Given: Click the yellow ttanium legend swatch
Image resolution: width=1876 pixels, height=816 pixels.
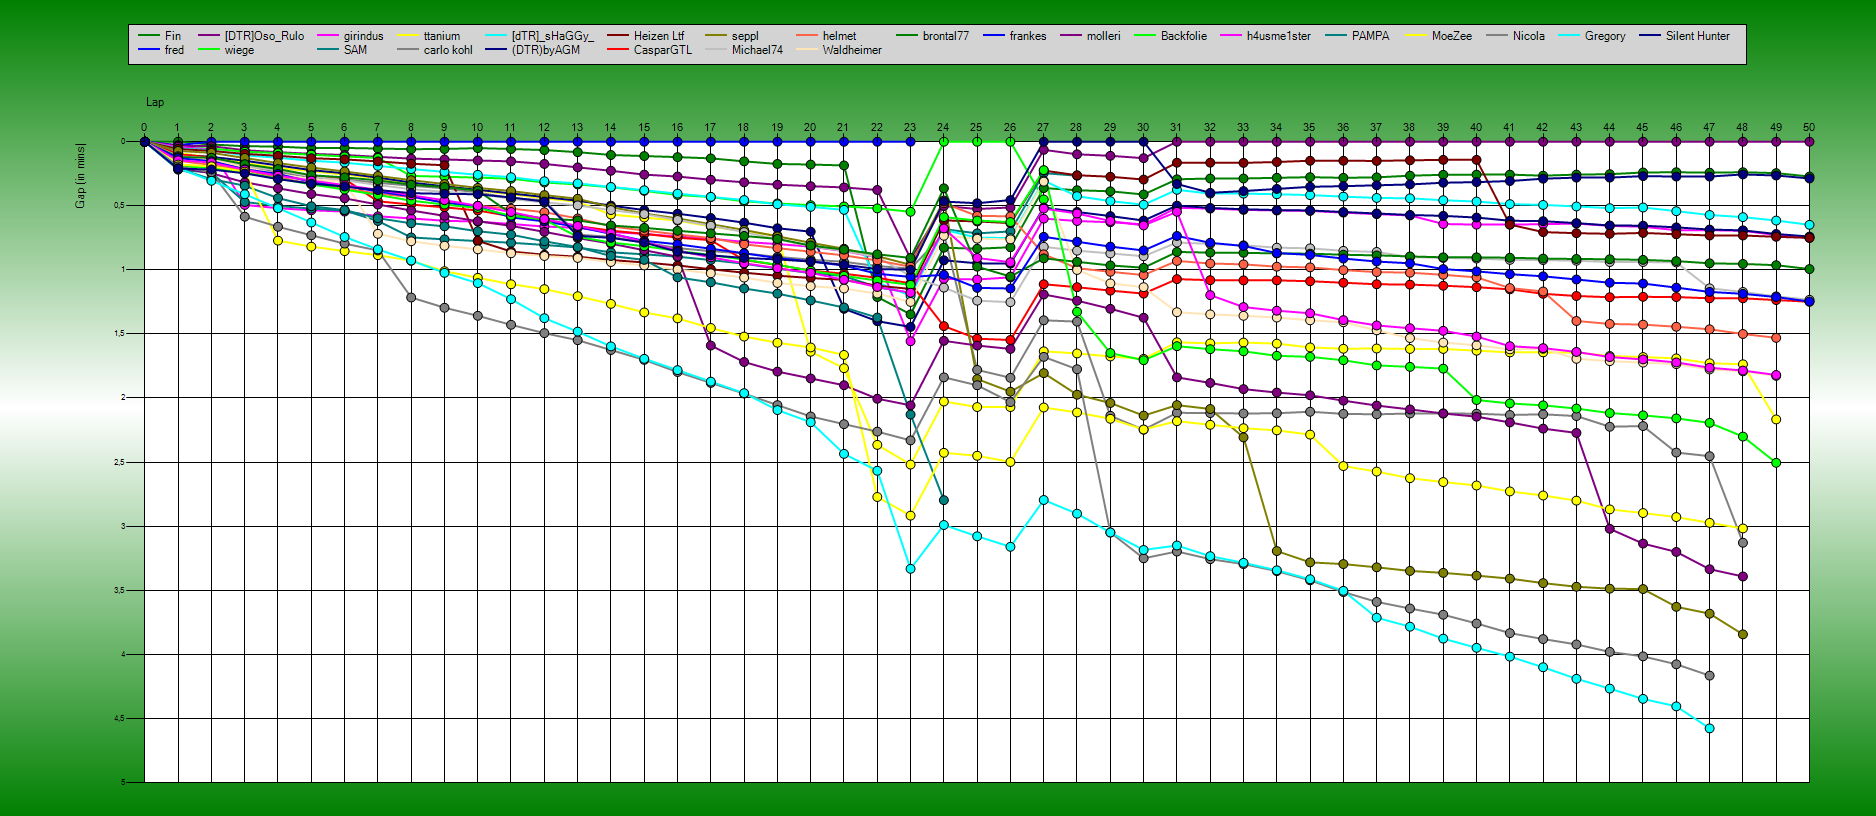Looking at the screenshot, I should 409,36.
